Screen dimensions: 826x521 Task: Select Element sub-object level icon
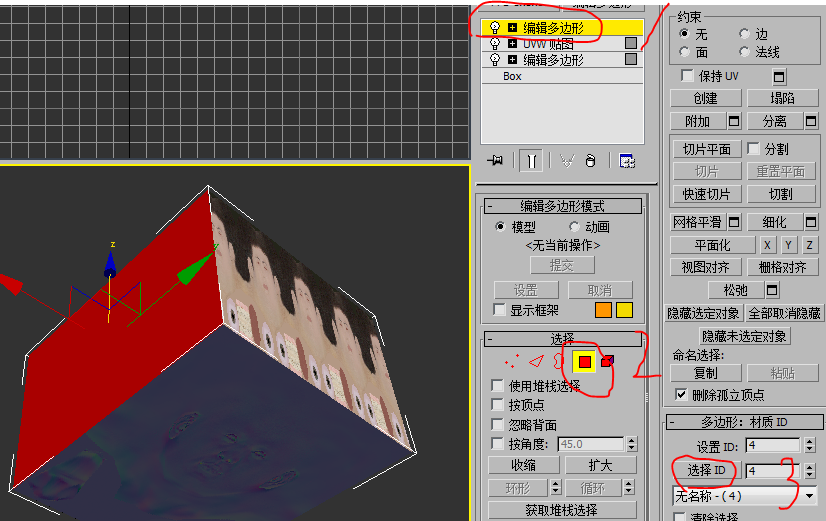tap(607, 361)
